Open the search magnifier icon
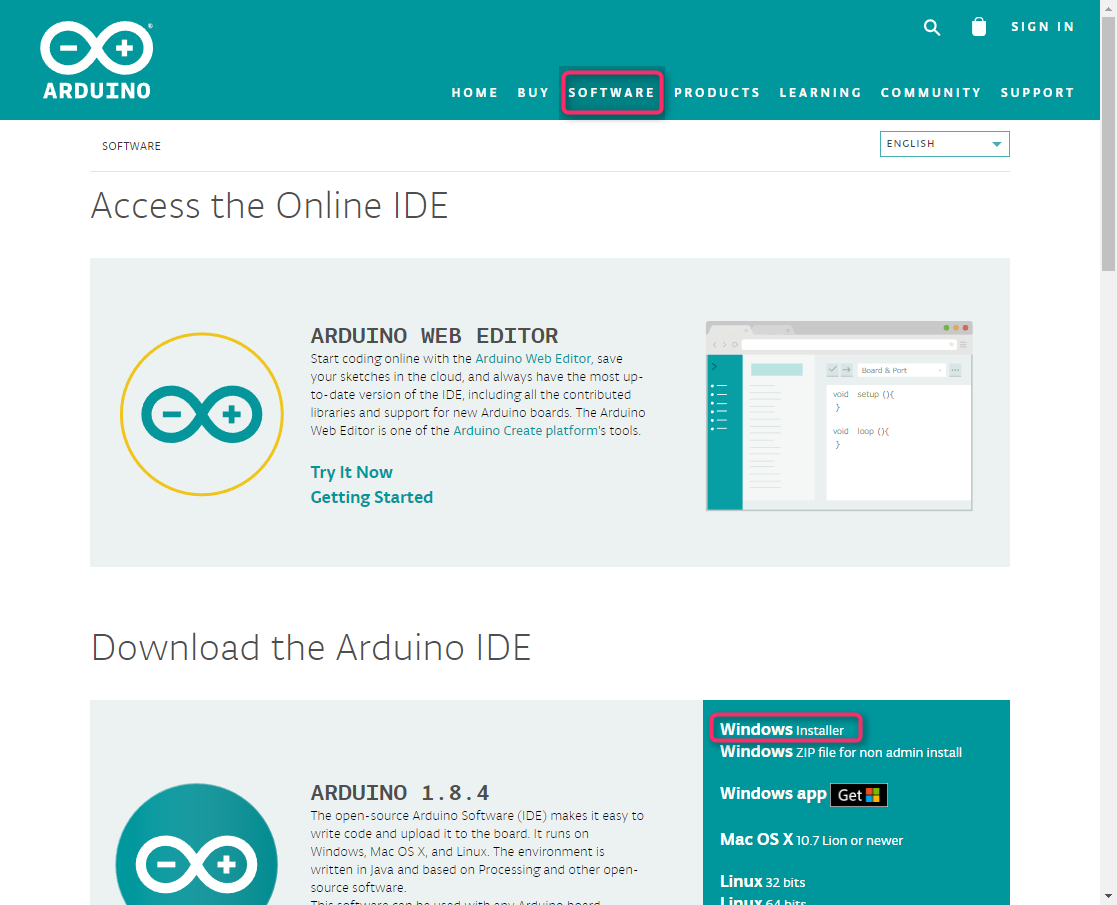Screen dimensions: 1117x905 coord(932,27)
